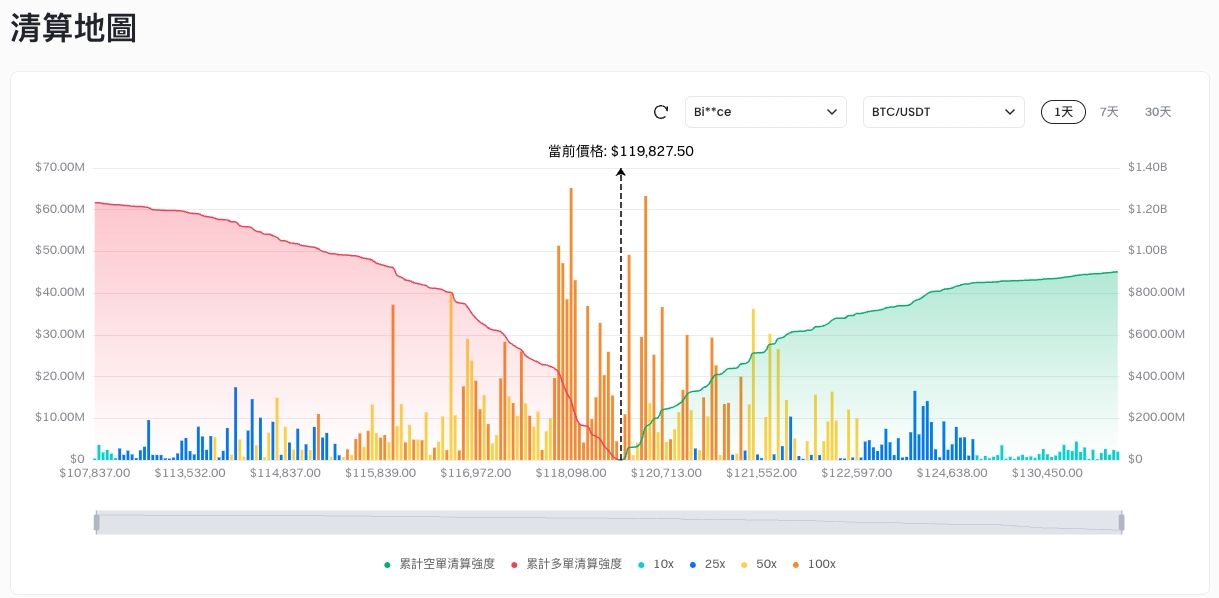The height and width of the screenshot is (598, 1219).
Task: Click the tallest orange bar left of current price
Action: (571, 320)
